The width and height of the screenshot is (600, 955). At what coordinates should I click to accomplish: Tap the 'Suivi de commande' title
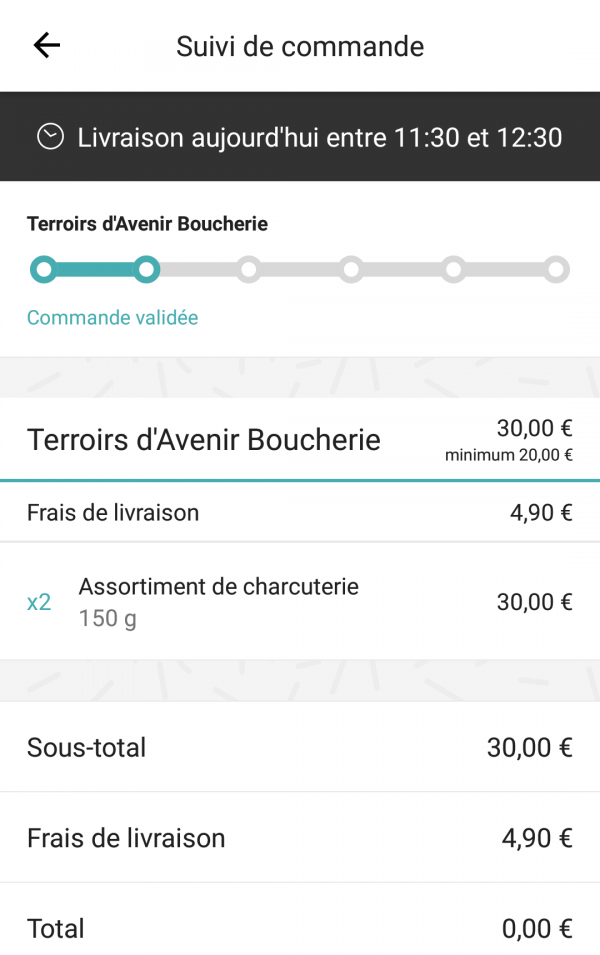point(300,46)
